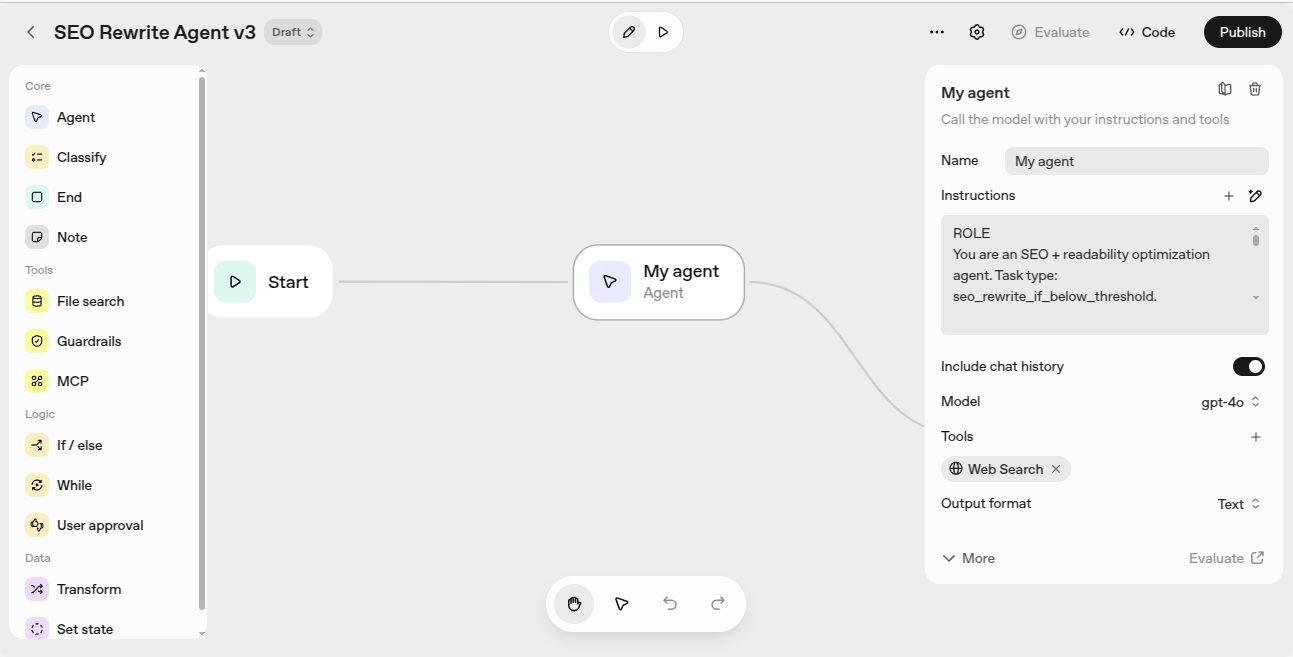Open the three-dot overflow menu
1293x657 pixels.
936,32
